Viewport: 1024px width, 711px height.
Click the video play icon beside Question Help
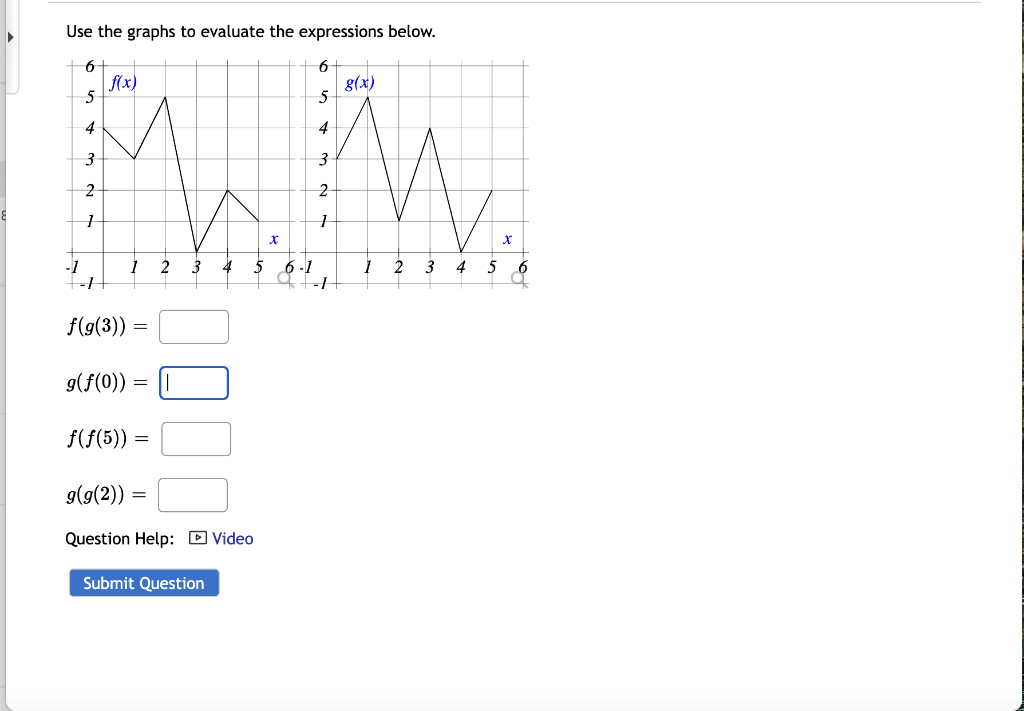coord(199,538)
